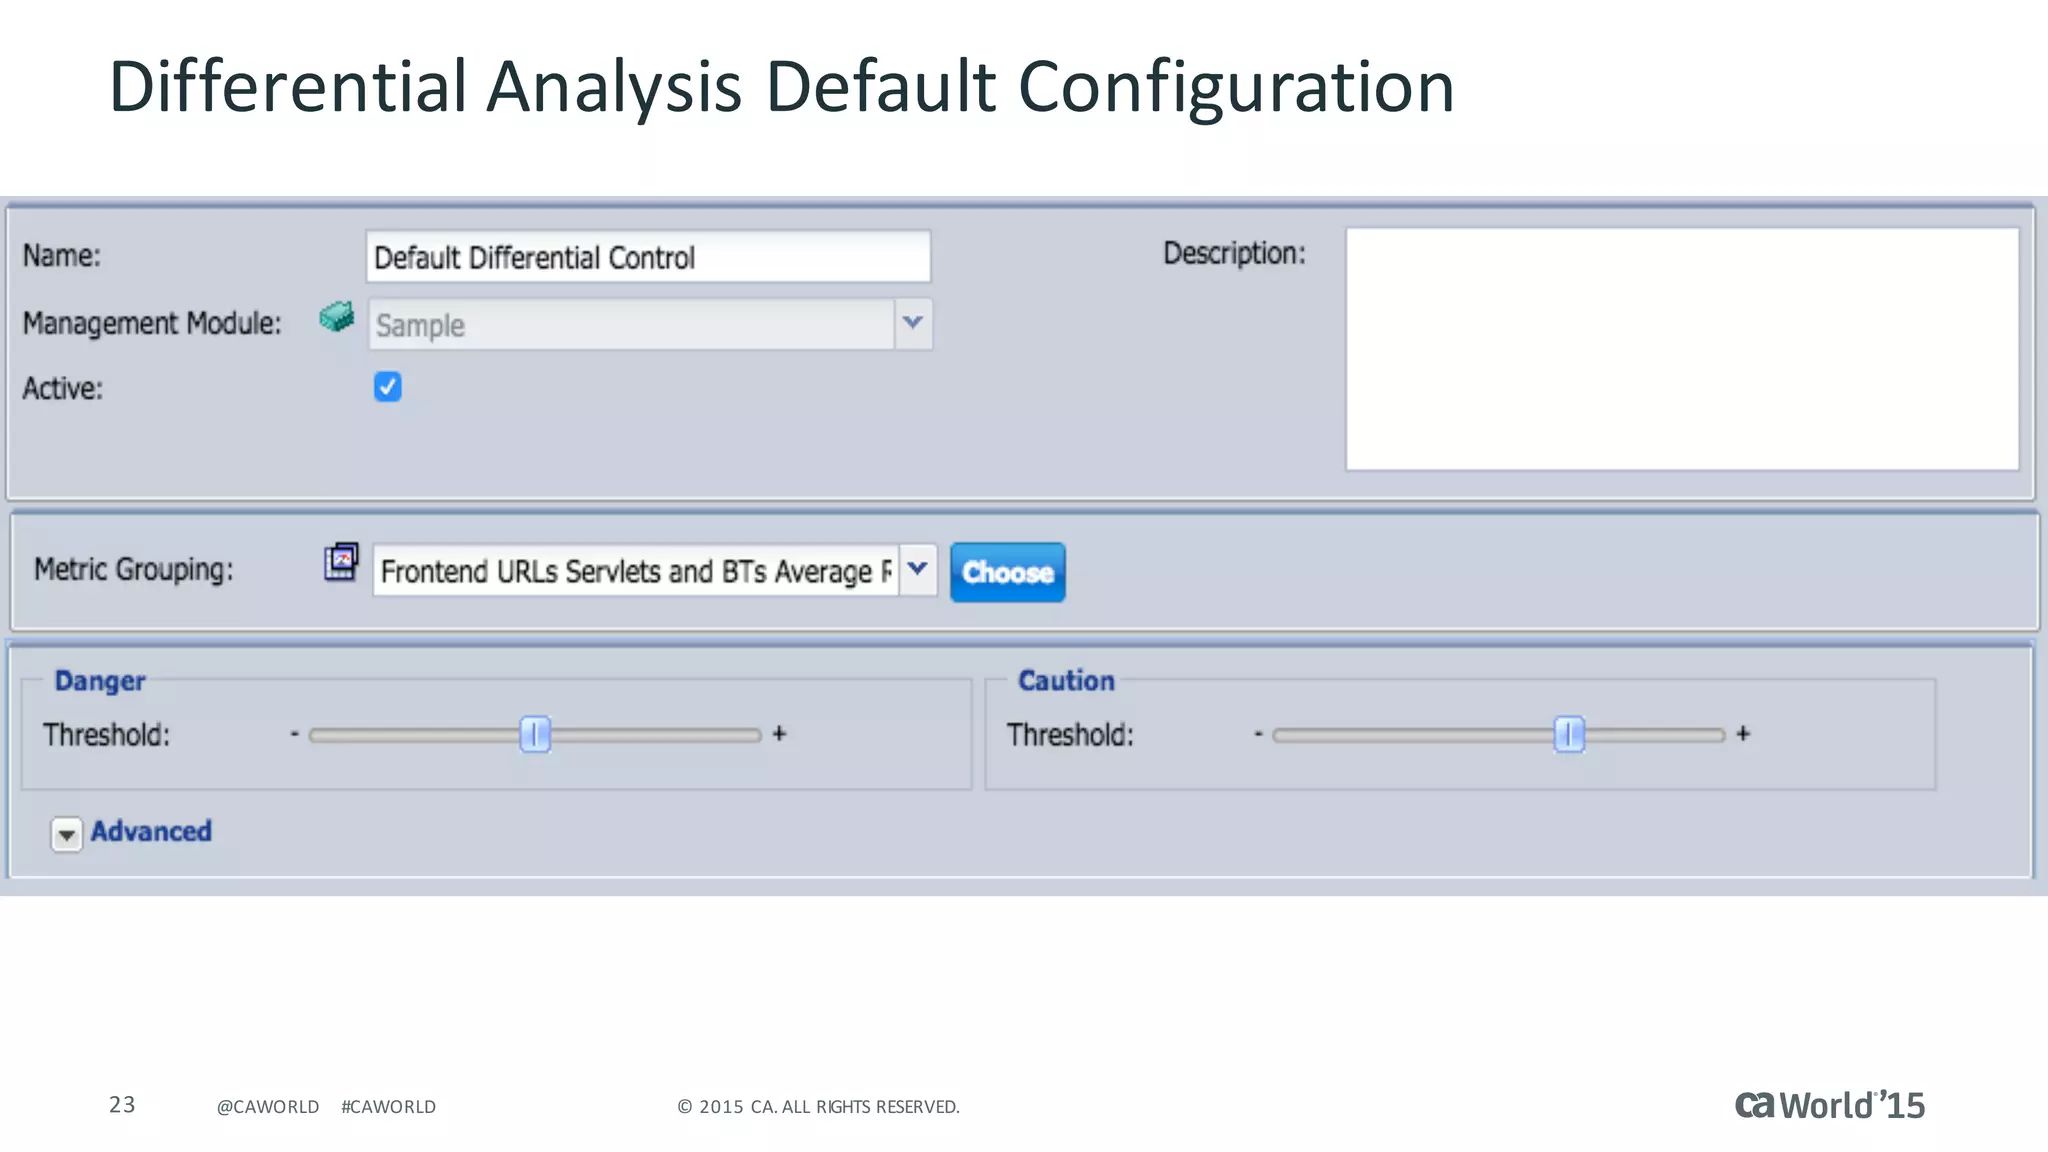Viewport: 2048px width, 1152px height.
Task: Click the Danger slider minus sign
Action: pos(295,734)
